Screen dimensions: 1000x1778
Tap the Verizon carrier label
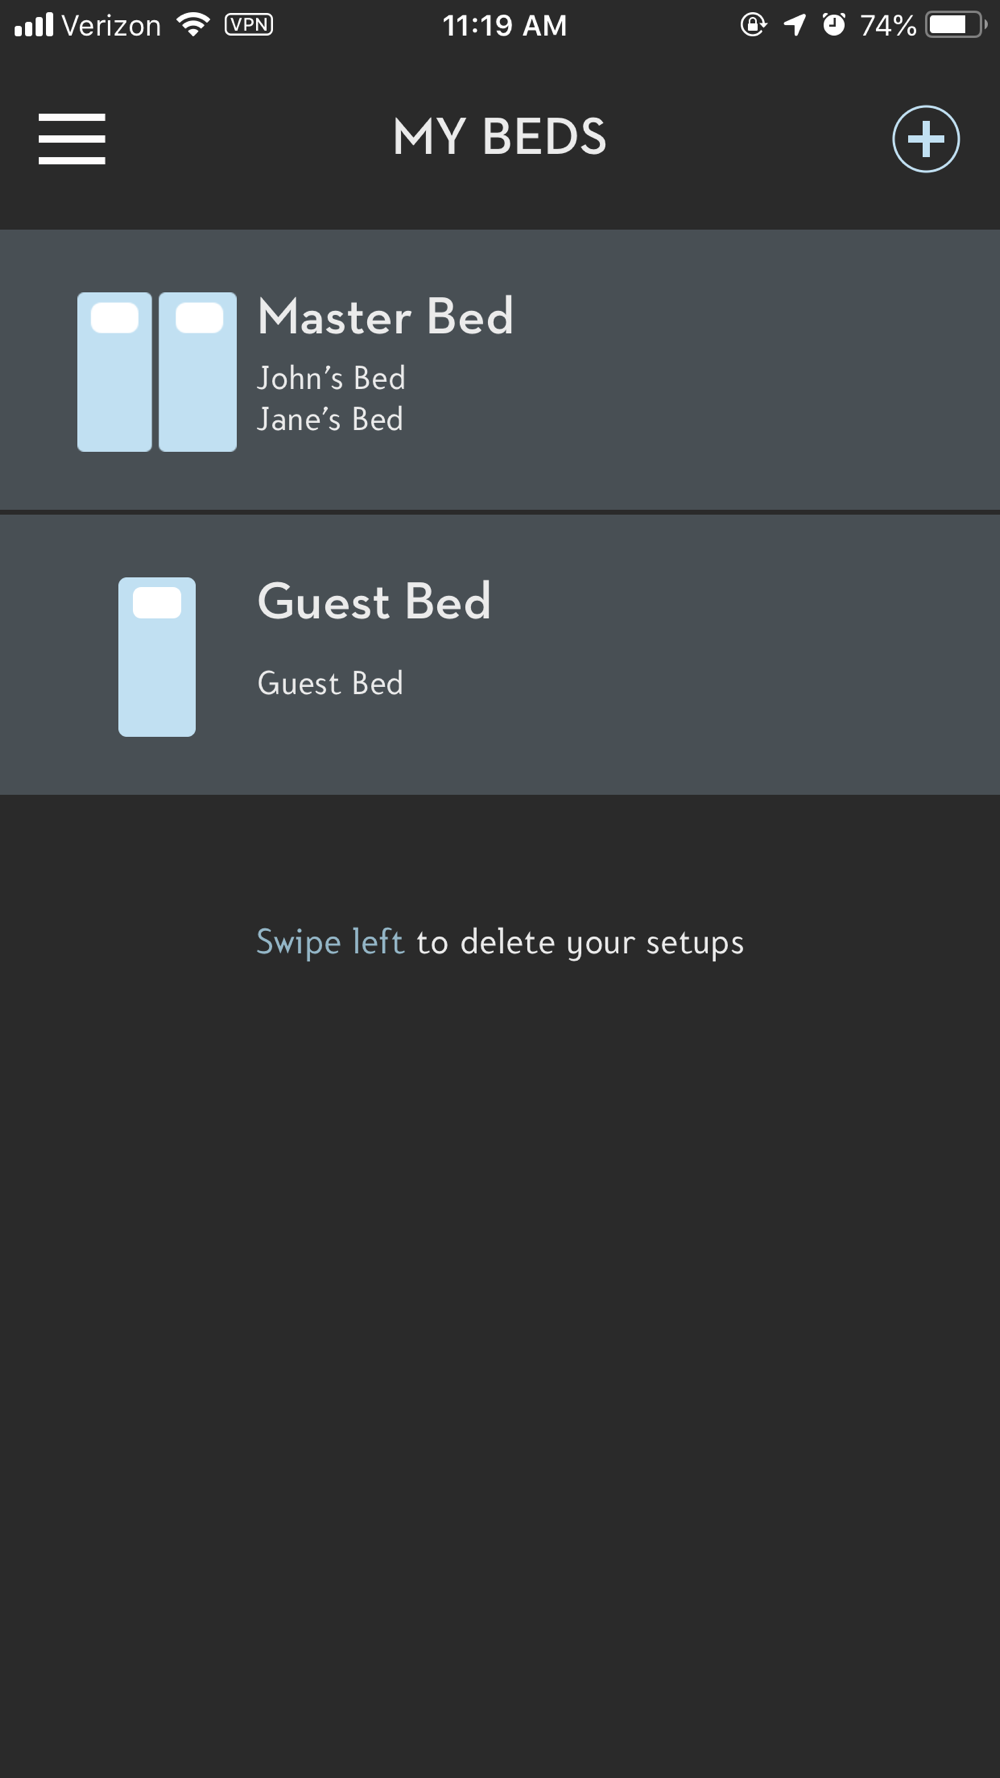tap(111, 25)
